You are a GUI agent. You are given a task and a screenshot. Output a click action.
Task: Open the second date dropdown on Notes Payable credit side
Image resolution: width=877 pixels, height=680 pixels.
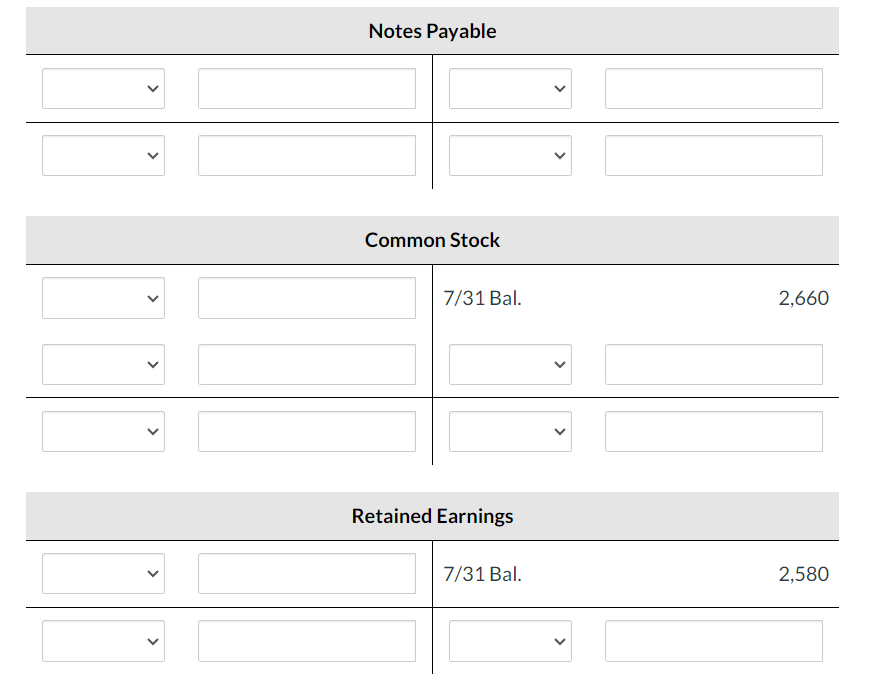[x=510, y=155]
